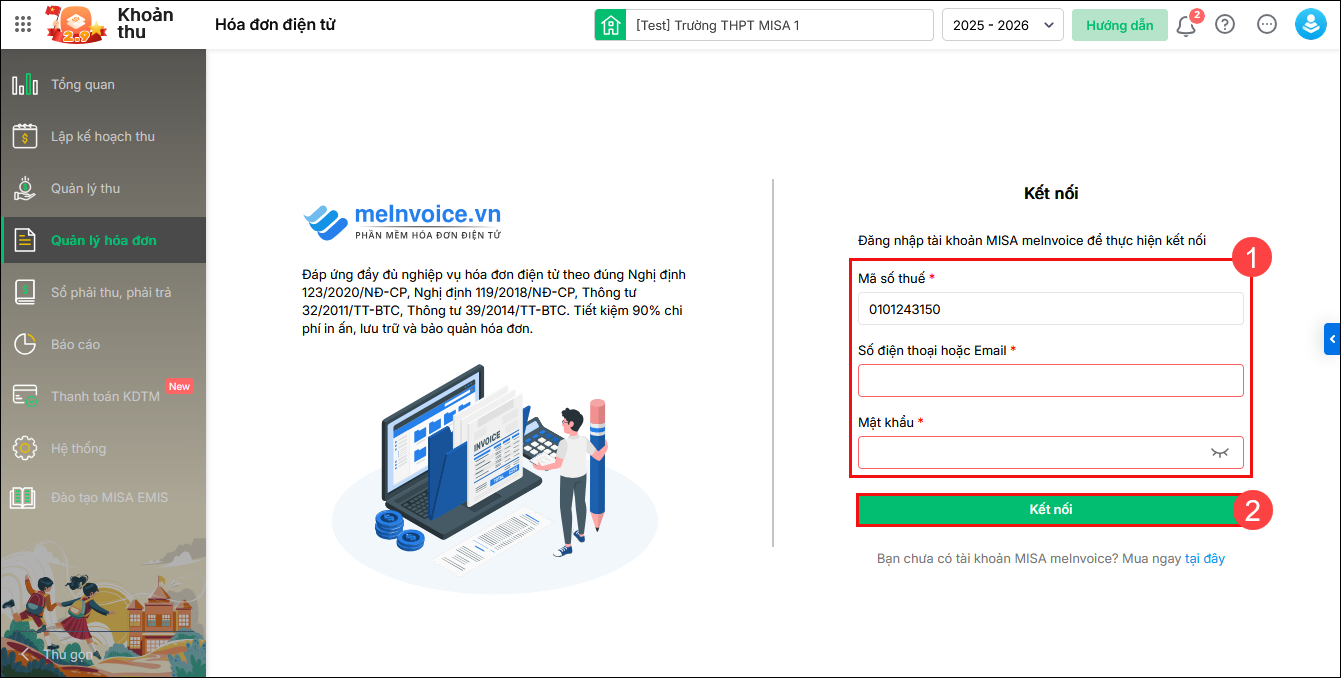Follow the tại đây purchase link

(x=1205, y=559)
